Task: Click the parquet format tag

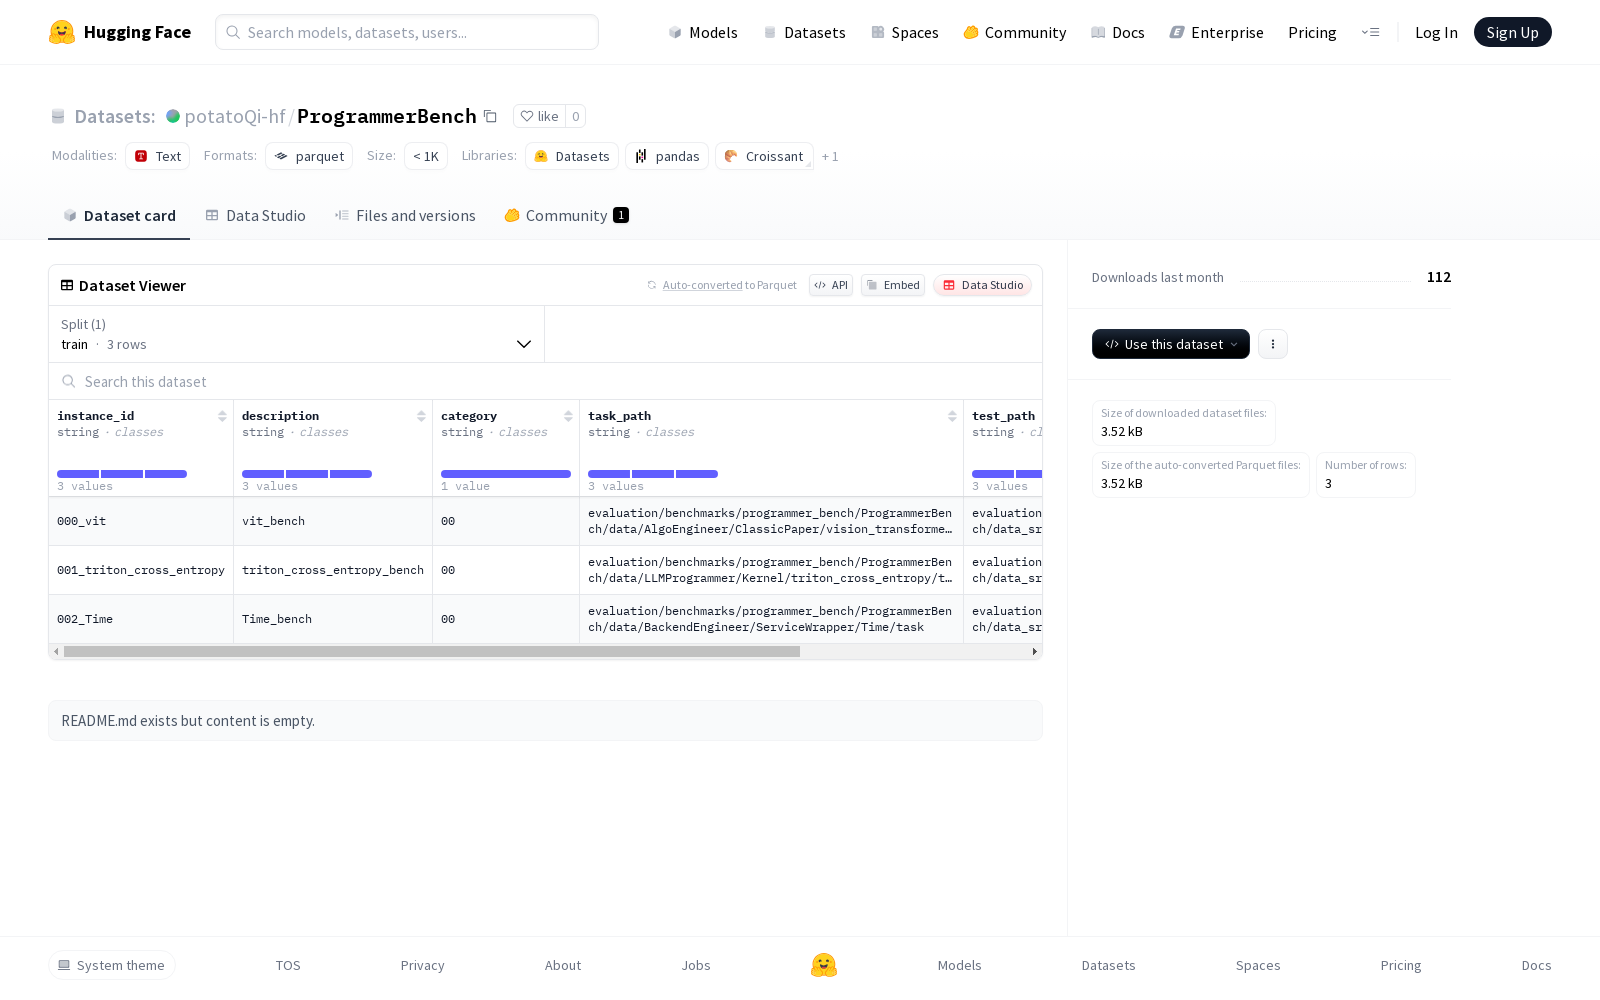Action: point(309,156)
